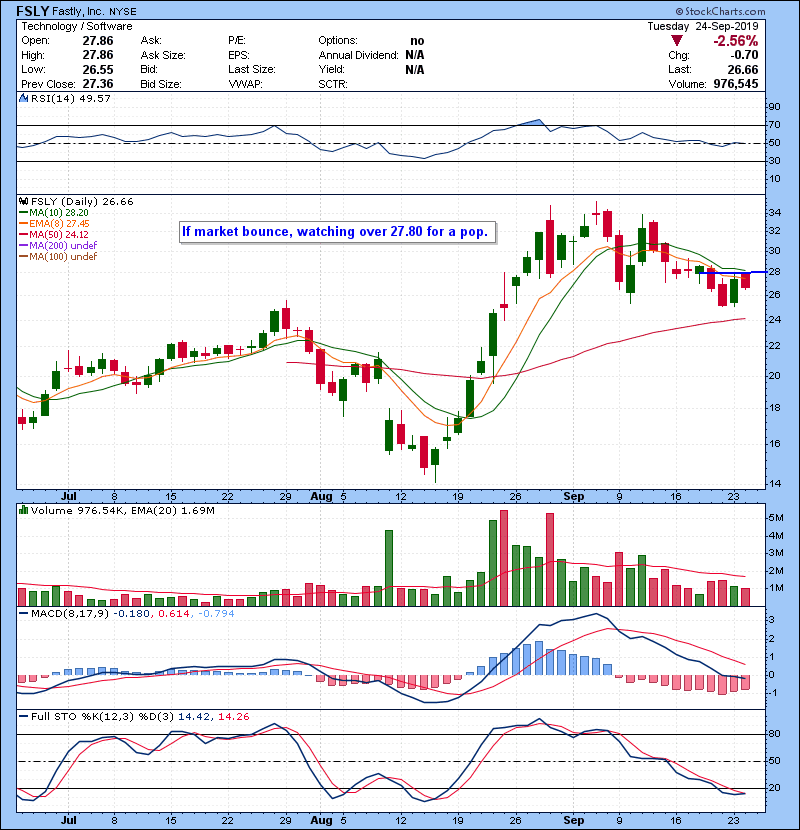The image size is (800, 830).
Task: Click the candlestick icon beside FSLY (Daily)
Action: pos(24,201)
